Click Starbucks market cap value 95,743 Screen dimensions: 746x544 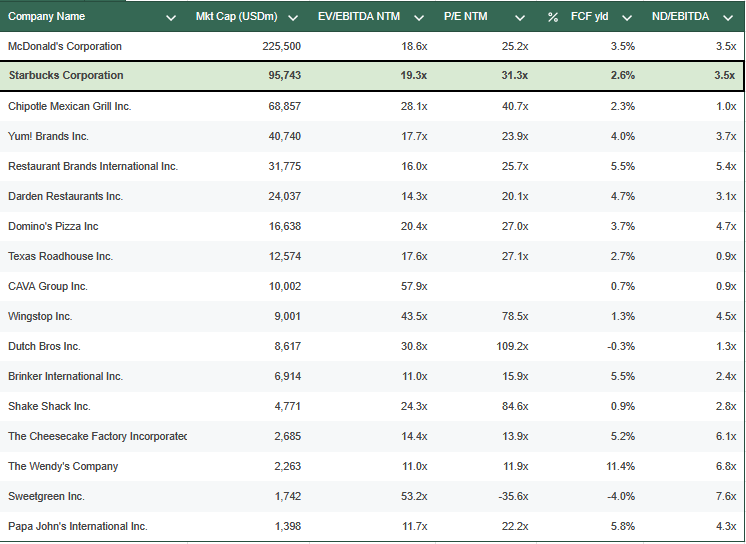(x=285, y=75)
